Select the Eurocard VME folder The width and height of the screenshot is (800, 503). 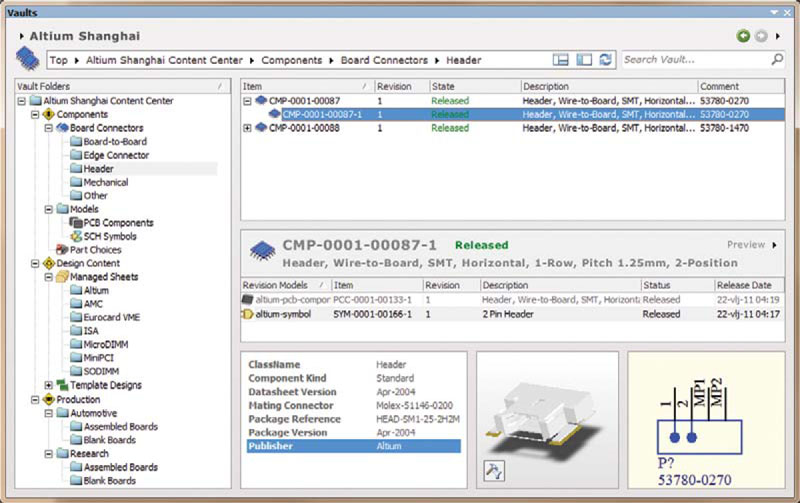click(x=112, y=317)
